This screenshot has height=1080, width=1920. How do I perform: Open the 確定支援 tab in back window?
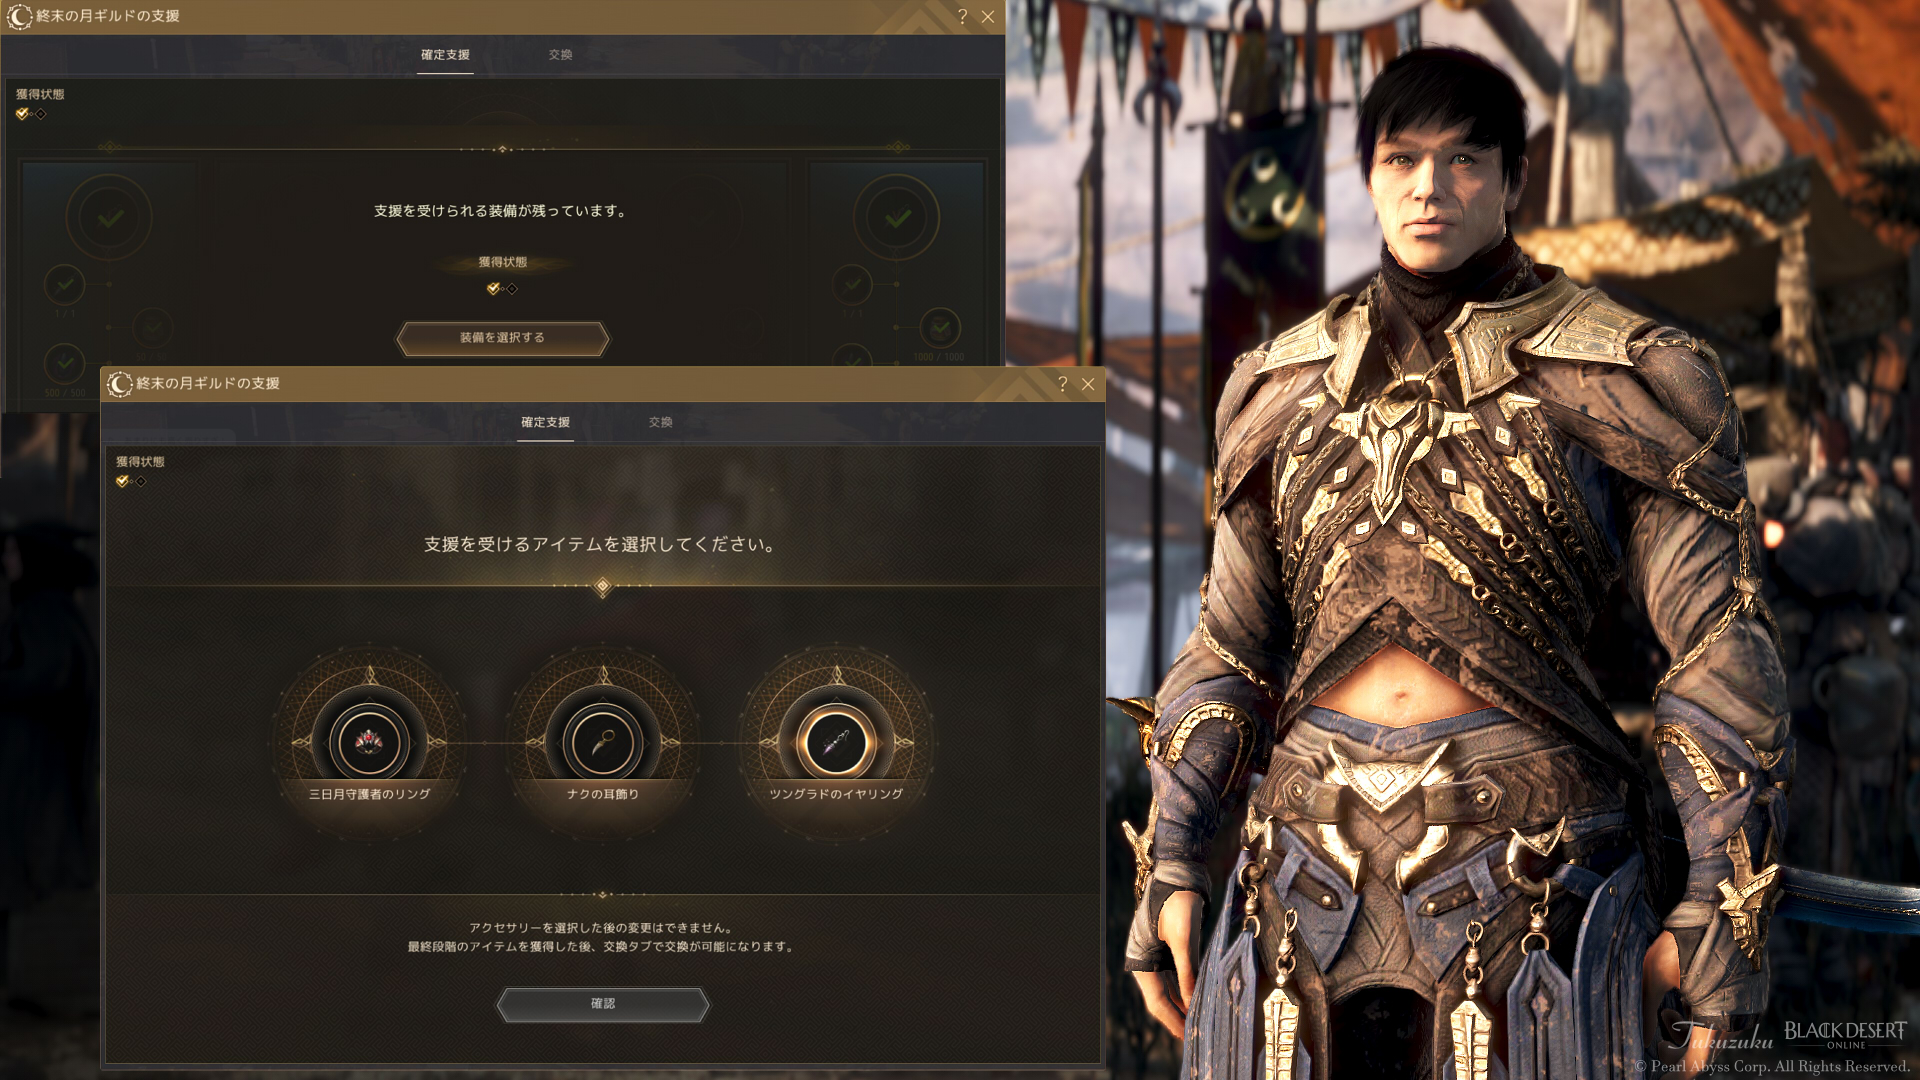point(445,55)
